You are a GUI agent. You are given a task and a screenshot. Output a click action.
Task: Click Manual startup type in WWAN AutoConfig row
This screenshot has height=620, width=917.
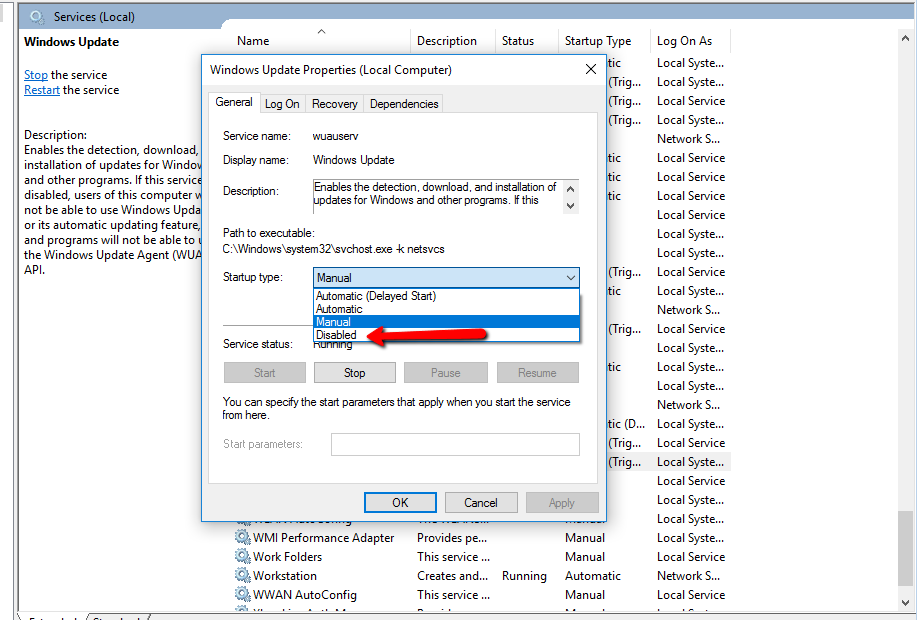585,595
